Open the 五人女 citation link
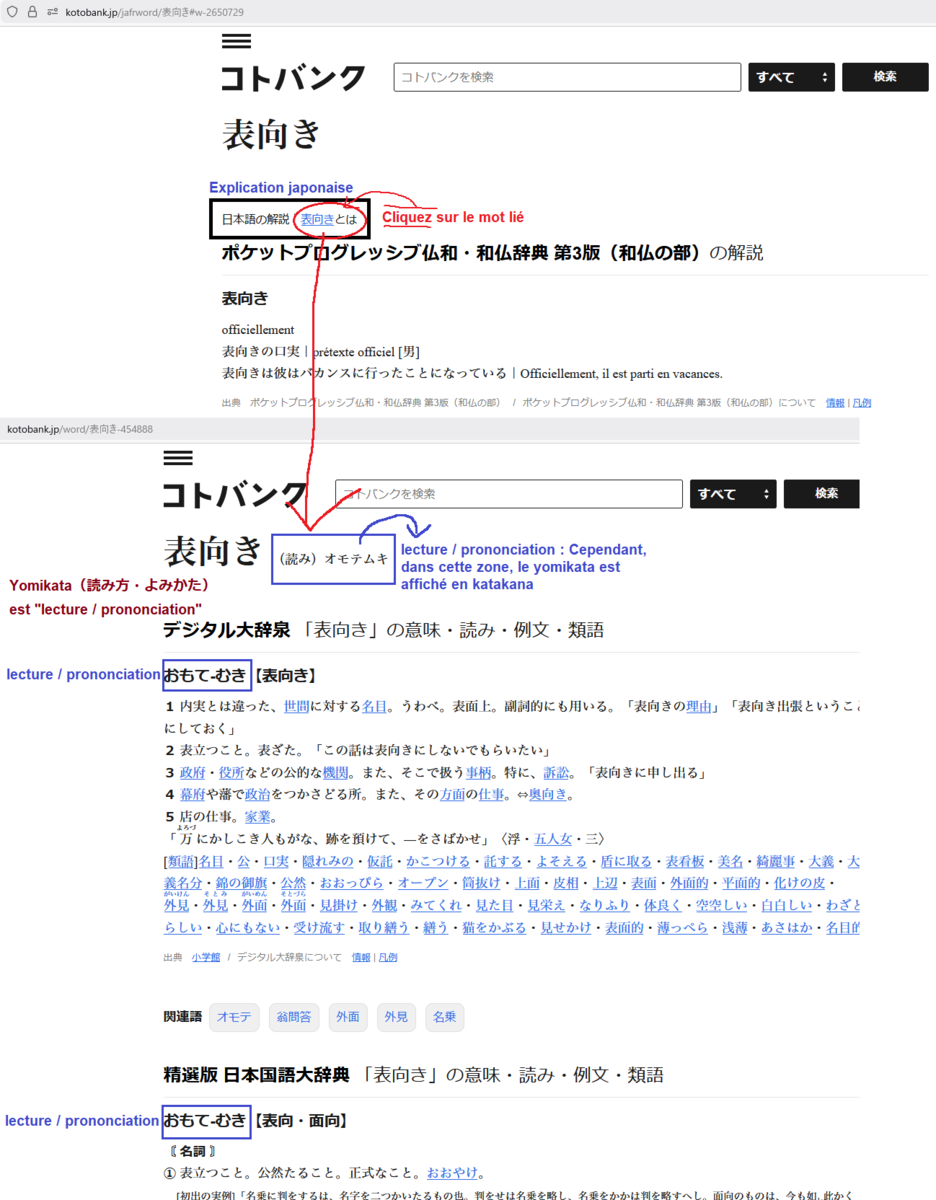 tap(555, 838)
